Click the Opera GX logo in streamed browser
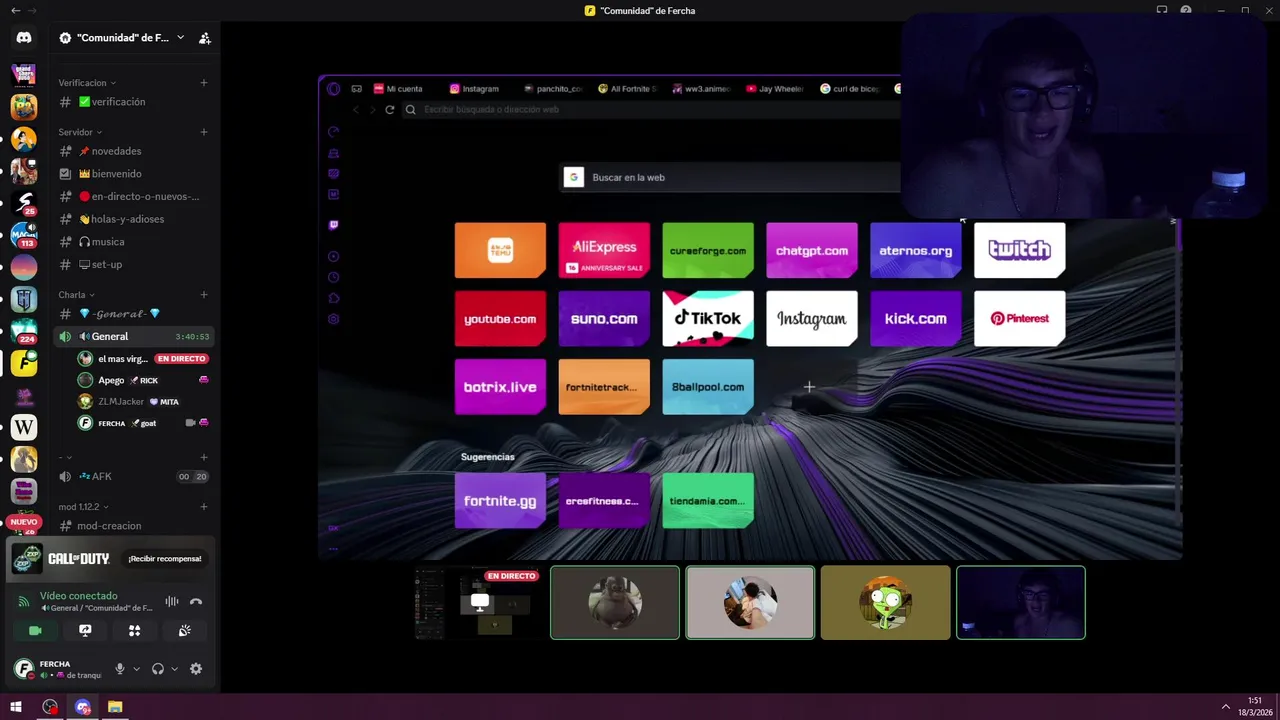 334,89
